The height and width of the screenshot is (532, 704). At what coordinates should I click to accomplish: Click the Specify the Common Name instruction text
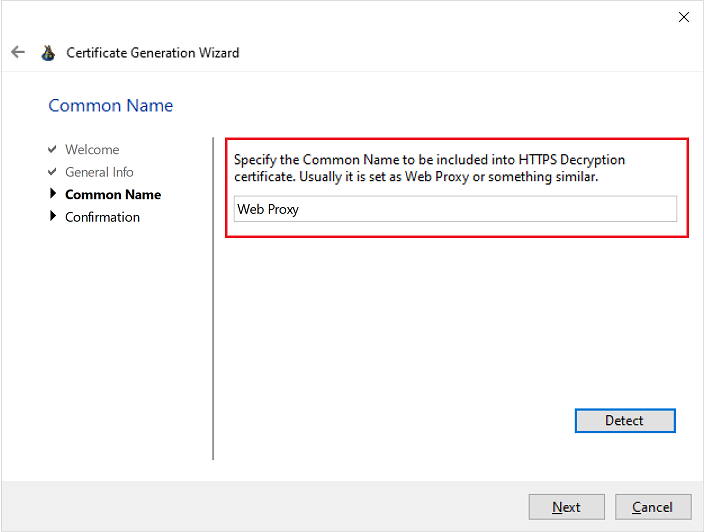tap(429, 168)
